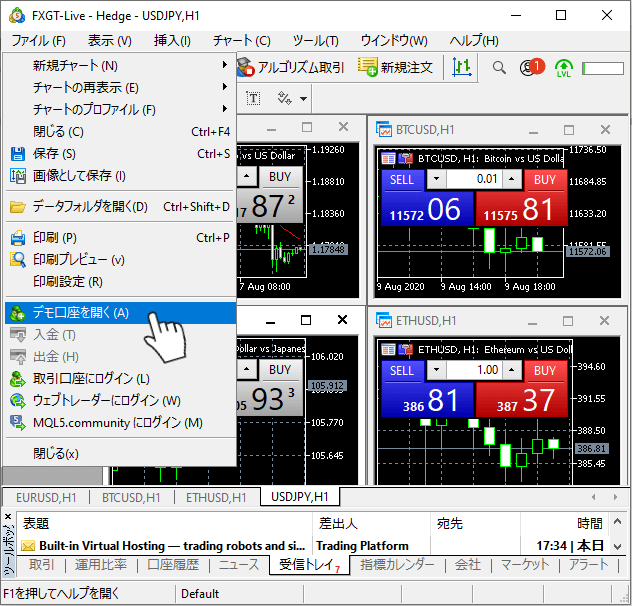Click BUY in the USDJPY chart panel
This screenshot has width=632, height=606.
(x=280, y=370)
